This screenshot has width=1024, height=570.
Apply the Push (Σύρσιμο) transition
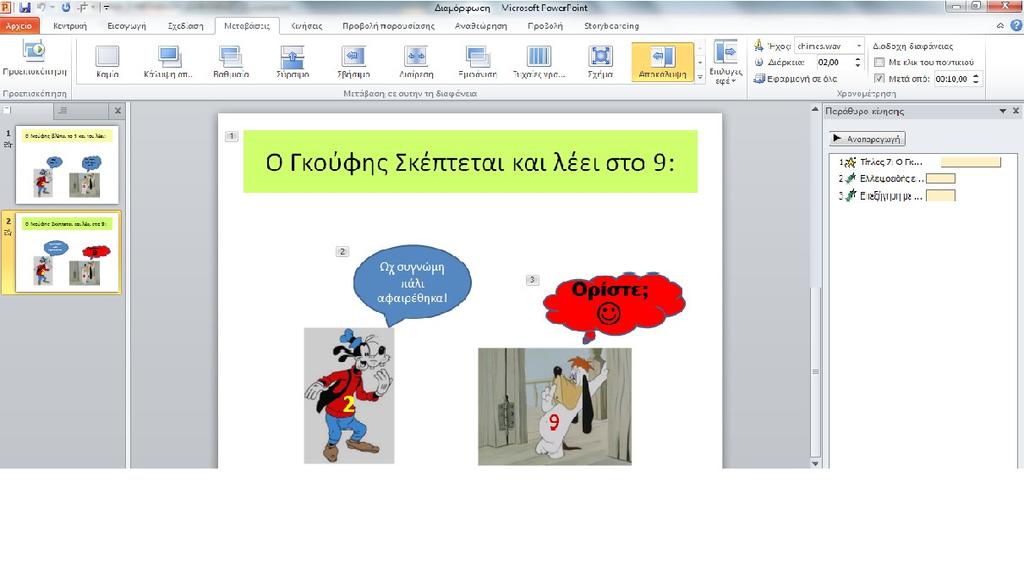pos(292,61)
